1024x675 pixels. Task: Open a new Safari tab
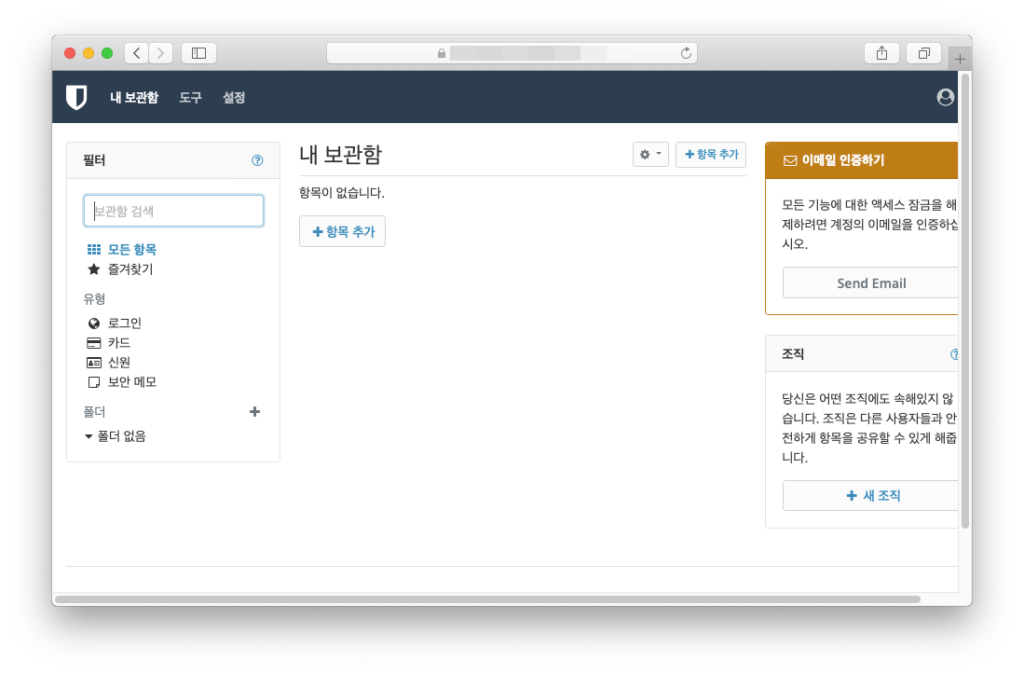click(959, 59)
